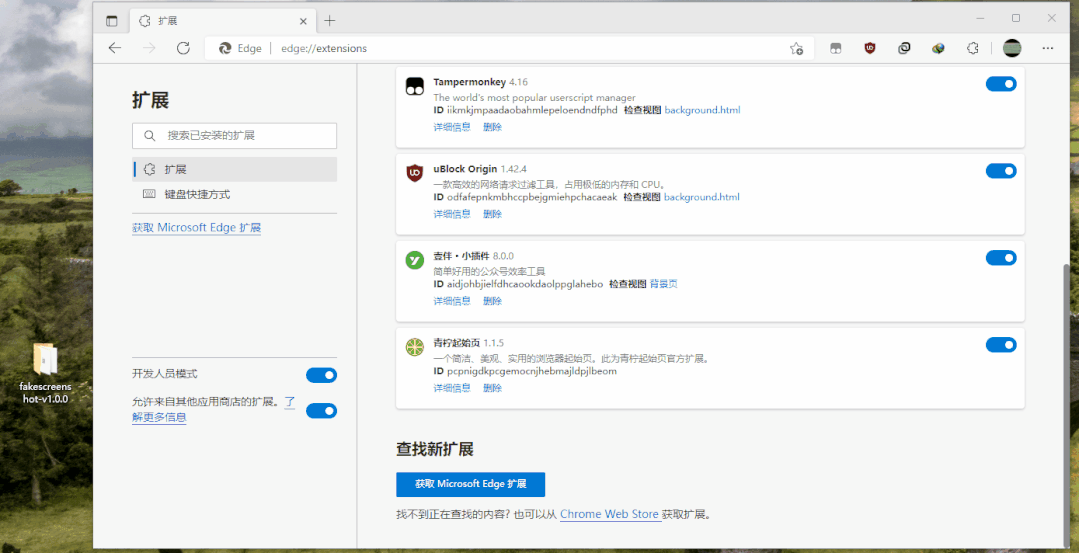
Task: Click the back arrow navigation button
Action: click(115, 48)
